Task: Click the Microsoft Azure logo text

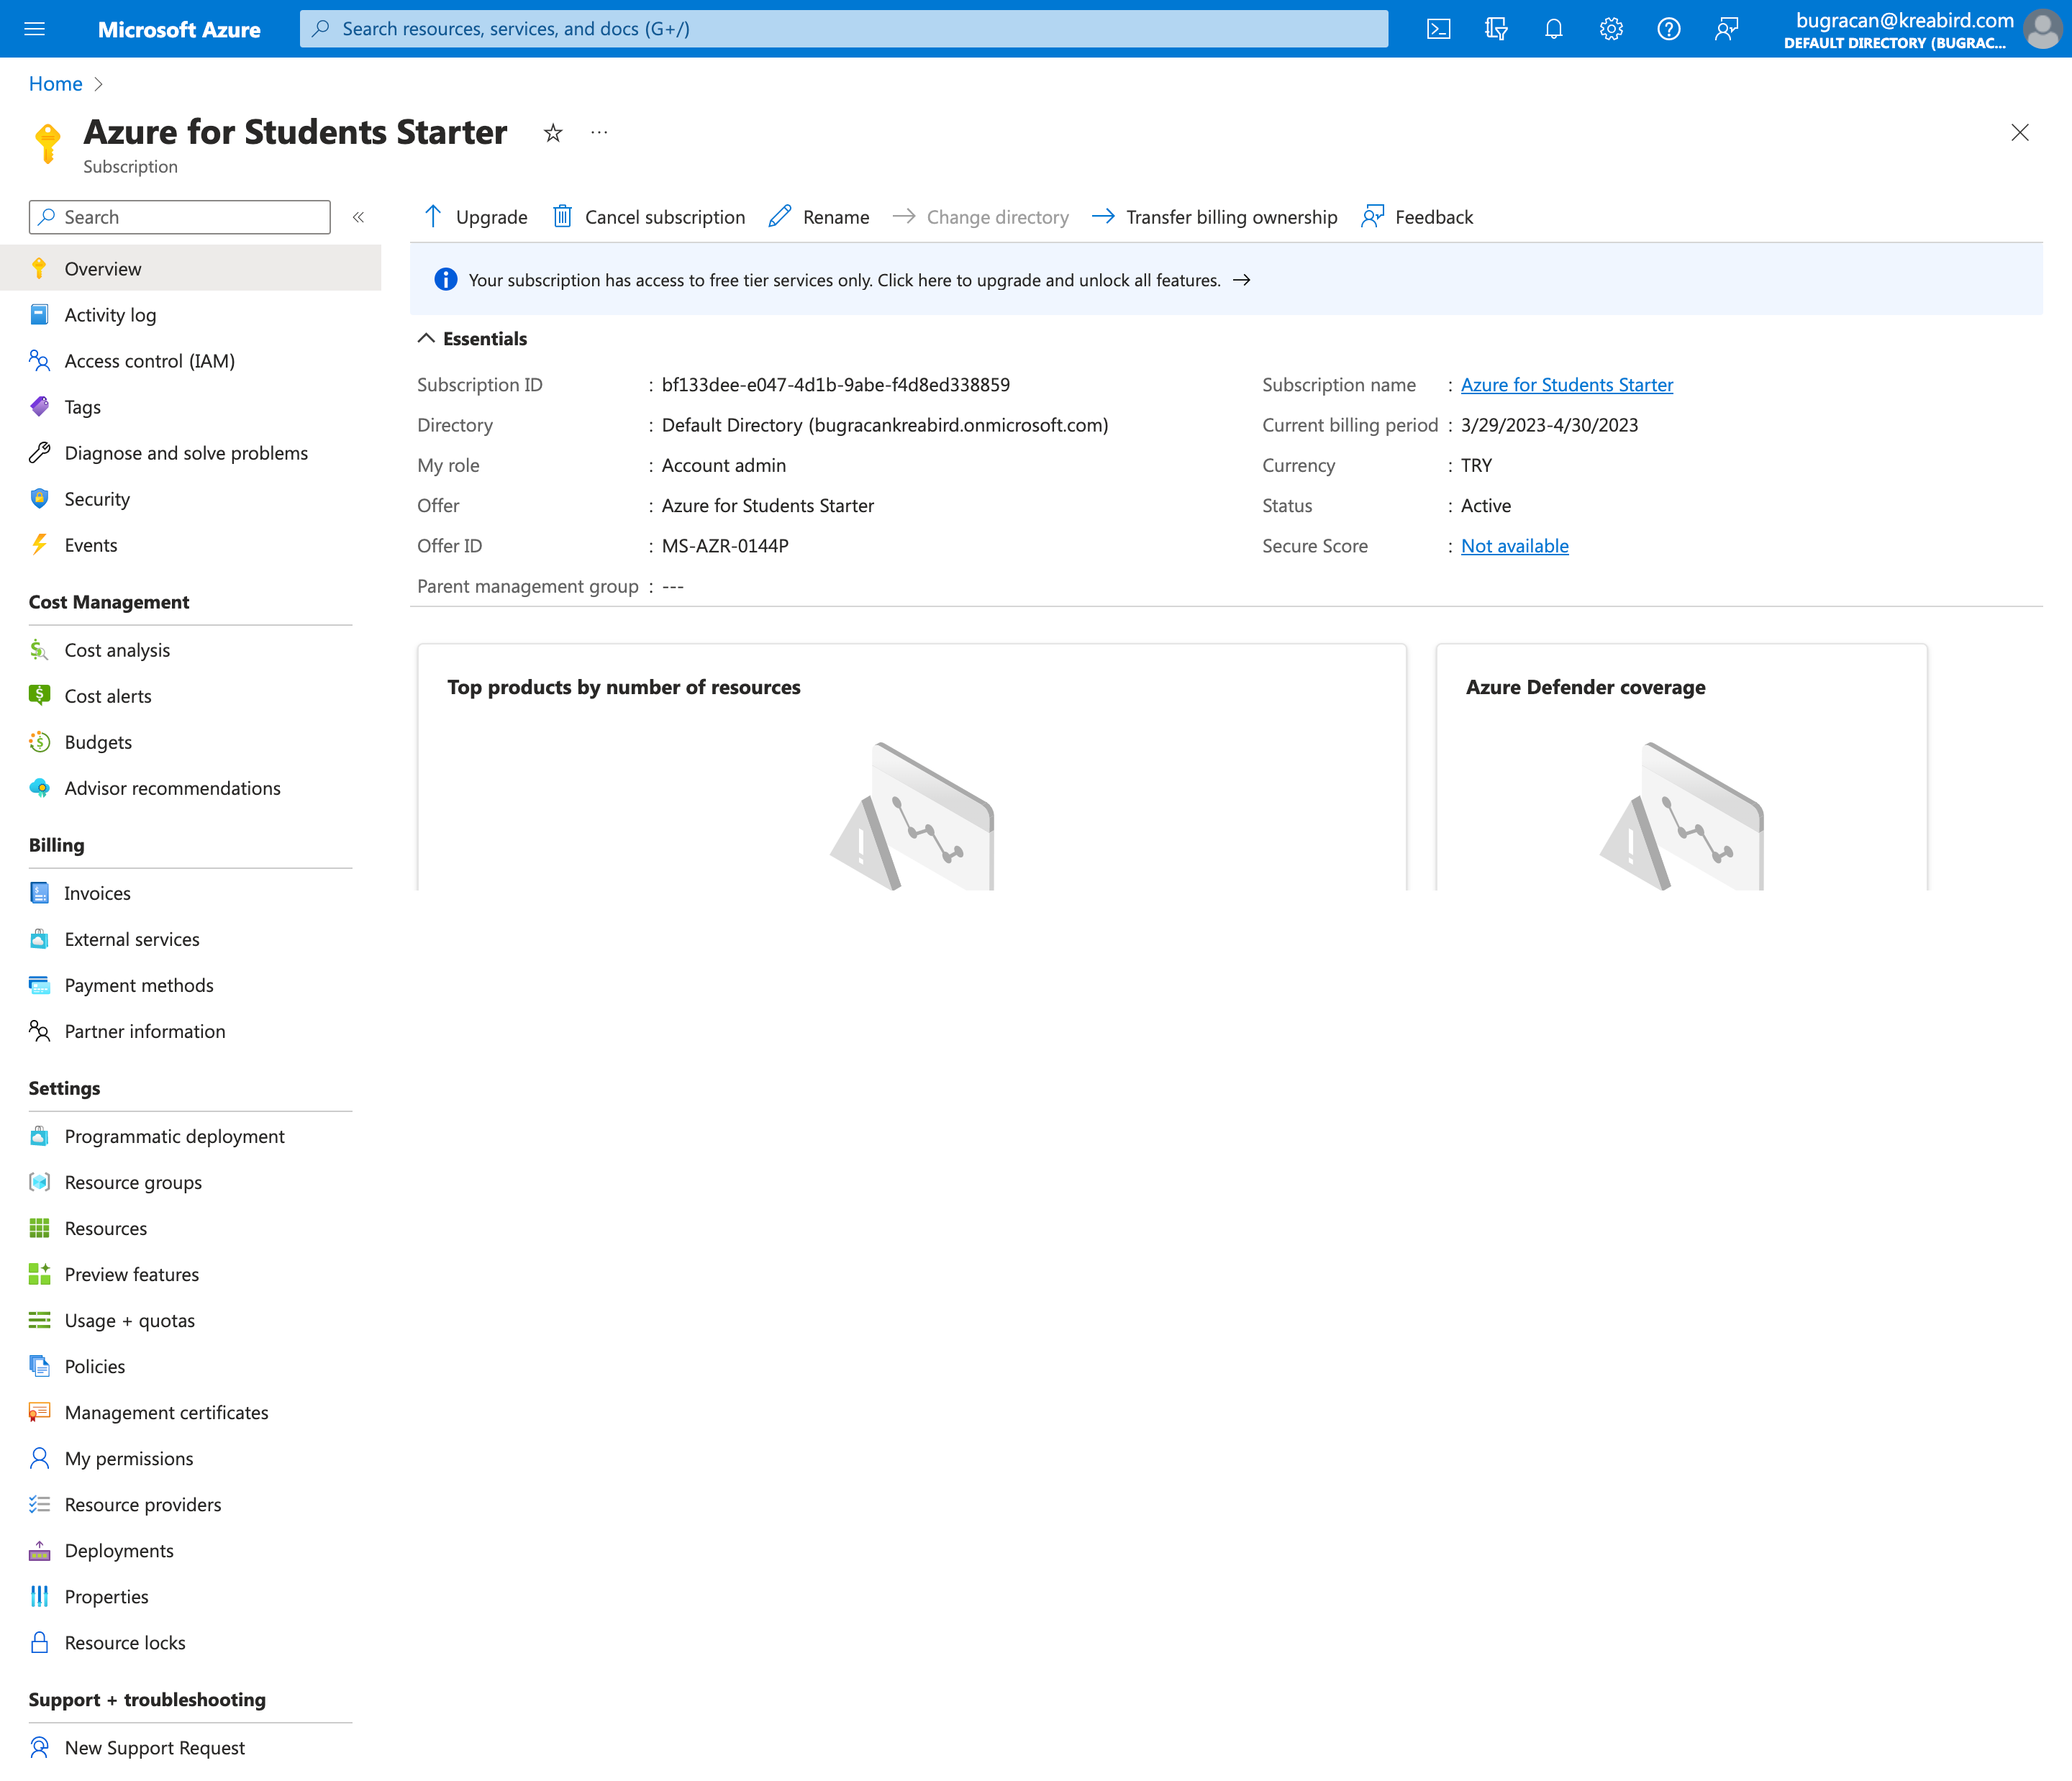Action: pos(179,29)
